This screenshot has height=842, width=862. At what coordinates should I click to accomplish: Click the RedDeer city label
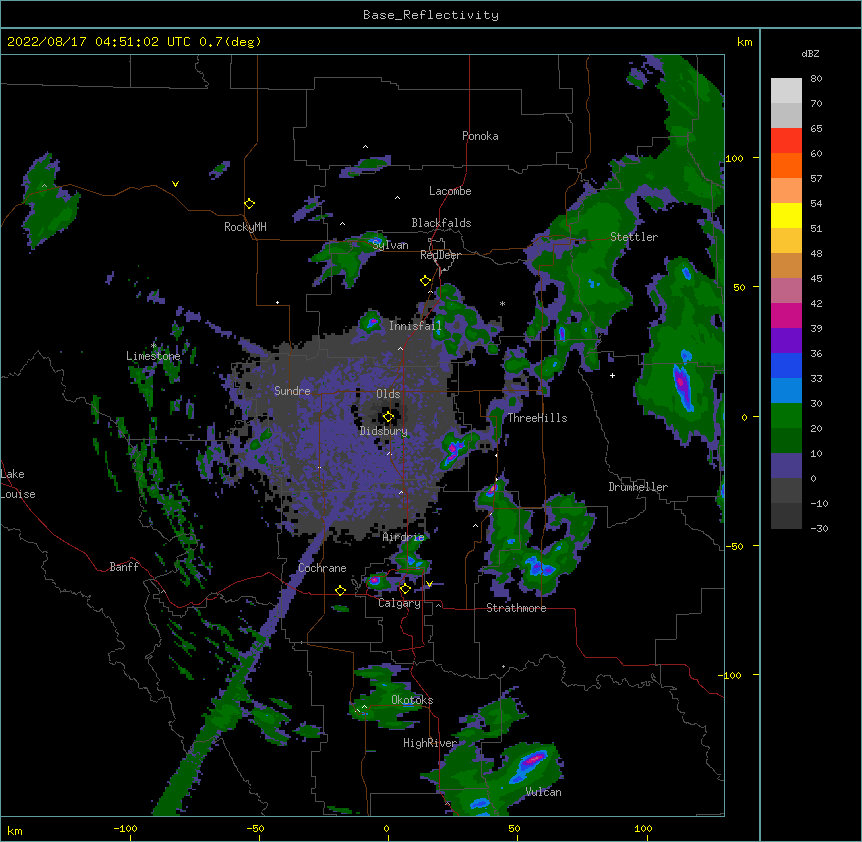[440, 255]
